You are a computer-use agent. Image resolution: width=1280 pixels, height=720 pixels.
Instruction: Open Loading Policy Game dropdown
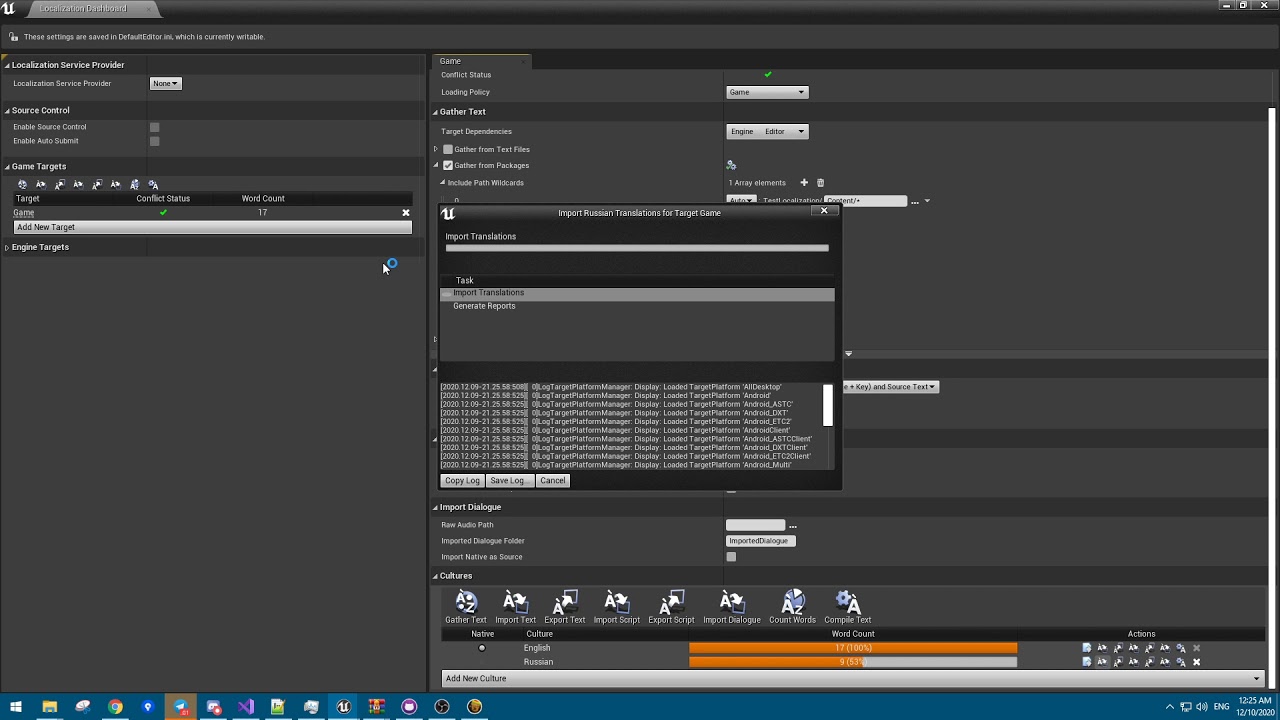[766, 92]
